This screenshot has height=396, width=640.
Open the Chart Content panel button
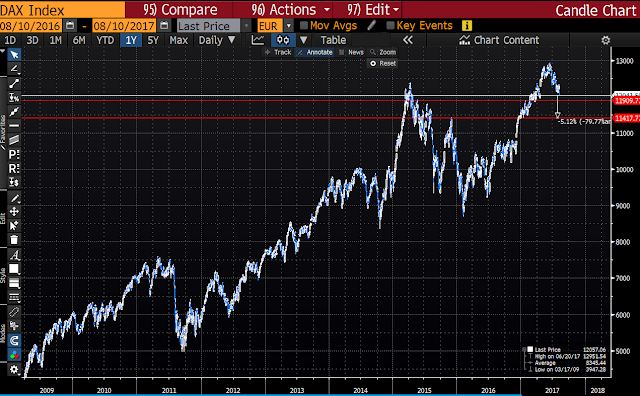498,40
